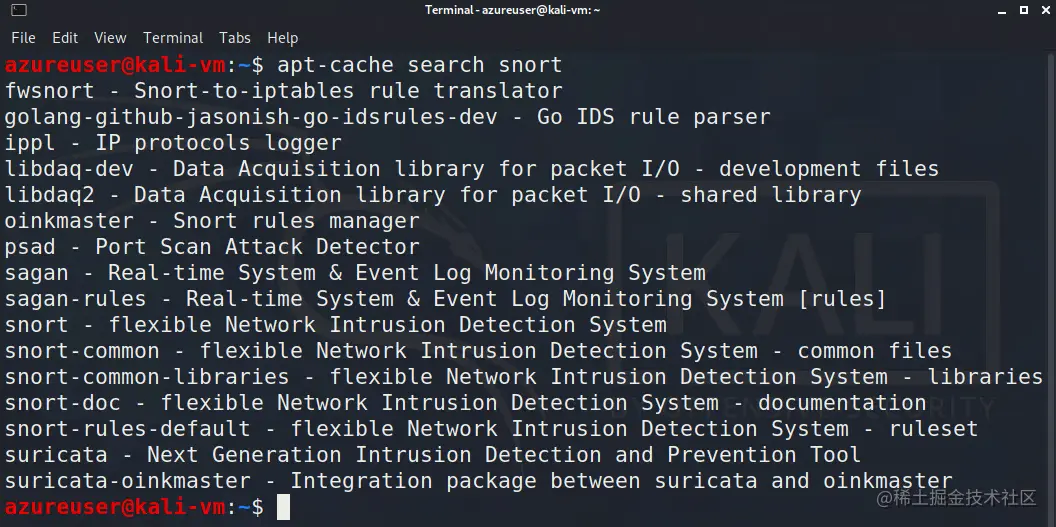Open the View menu
Viewport: 1056px width, 527px height.
[110, 38]
